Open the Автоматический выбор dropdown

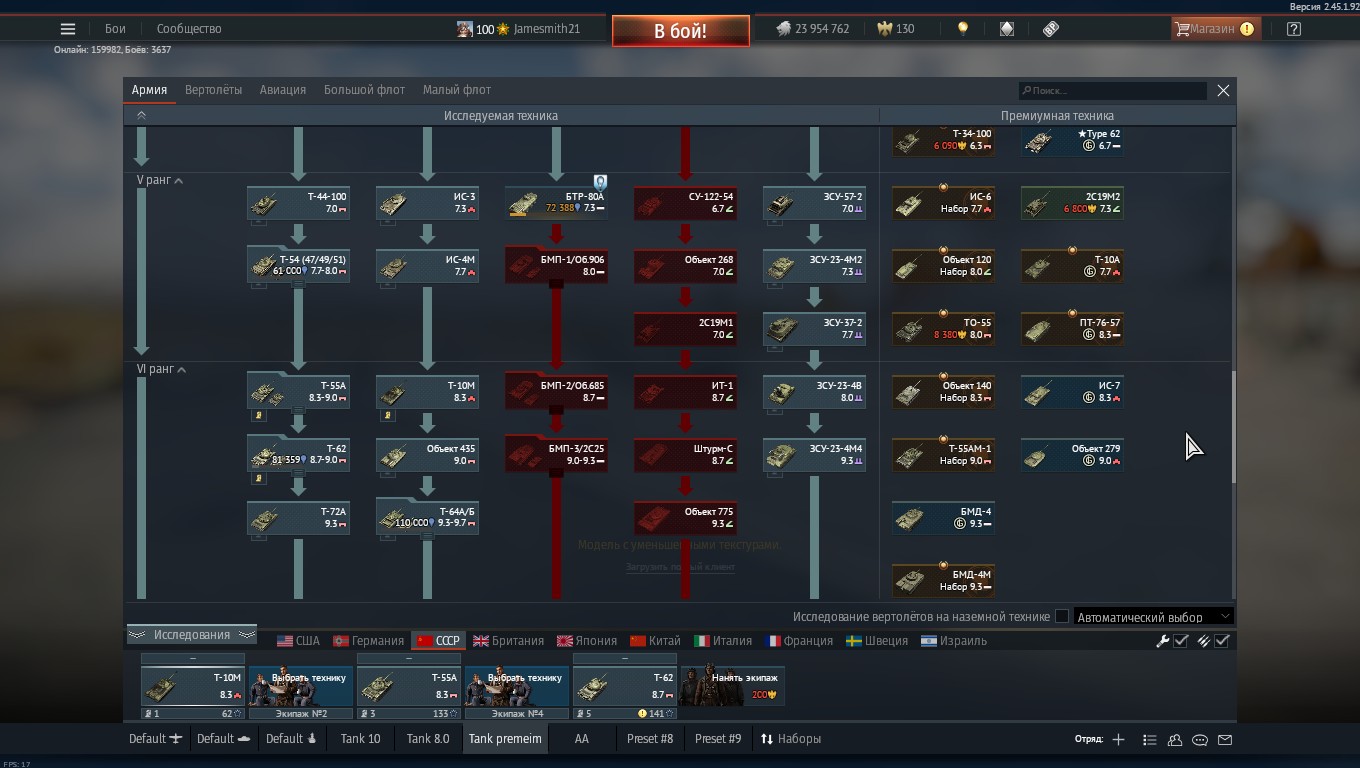(x=1154, y=617)
